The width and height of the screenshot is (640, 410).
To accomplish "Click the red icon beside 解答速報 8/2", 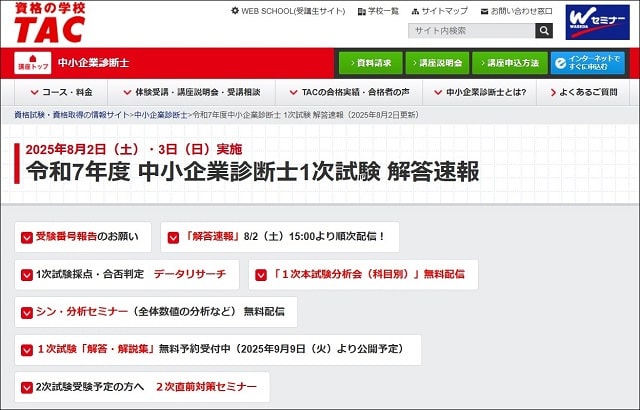I will click(173, 237).
